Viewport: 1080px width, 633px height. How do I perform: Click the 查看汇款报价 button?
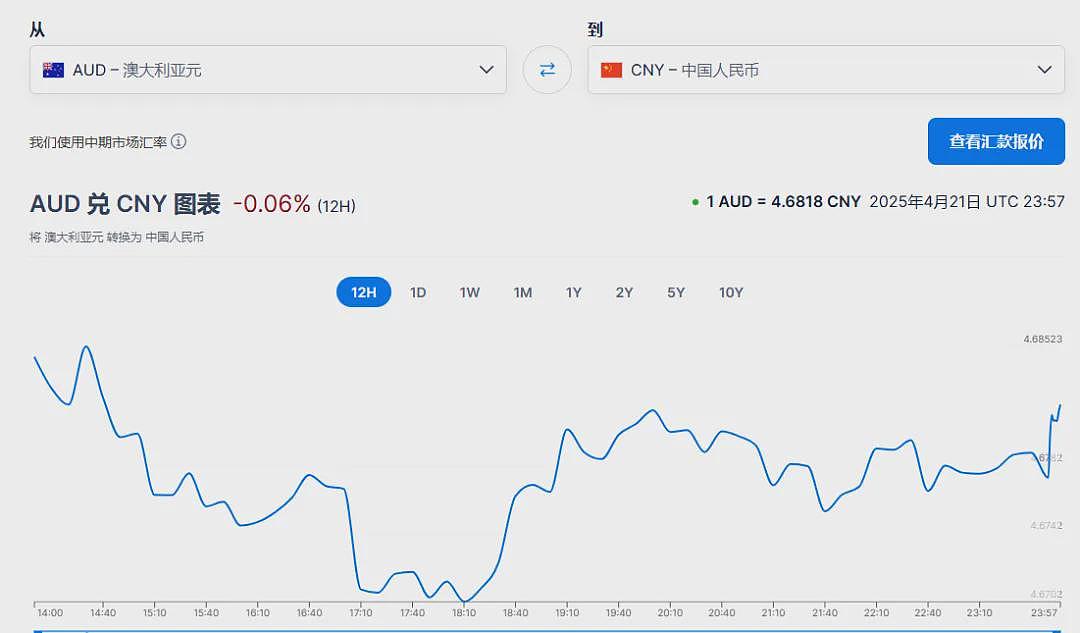tap(996, 141)
